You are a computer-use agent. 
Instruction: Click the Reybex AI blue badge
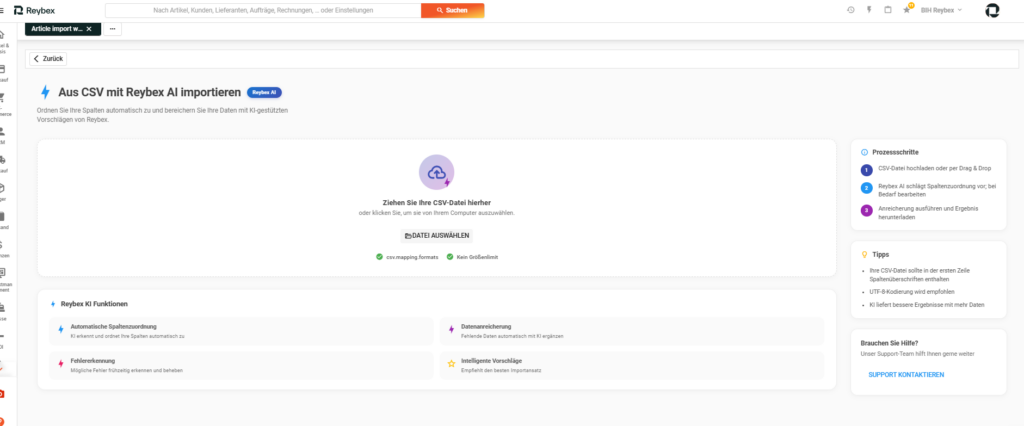tap(264, 93)
